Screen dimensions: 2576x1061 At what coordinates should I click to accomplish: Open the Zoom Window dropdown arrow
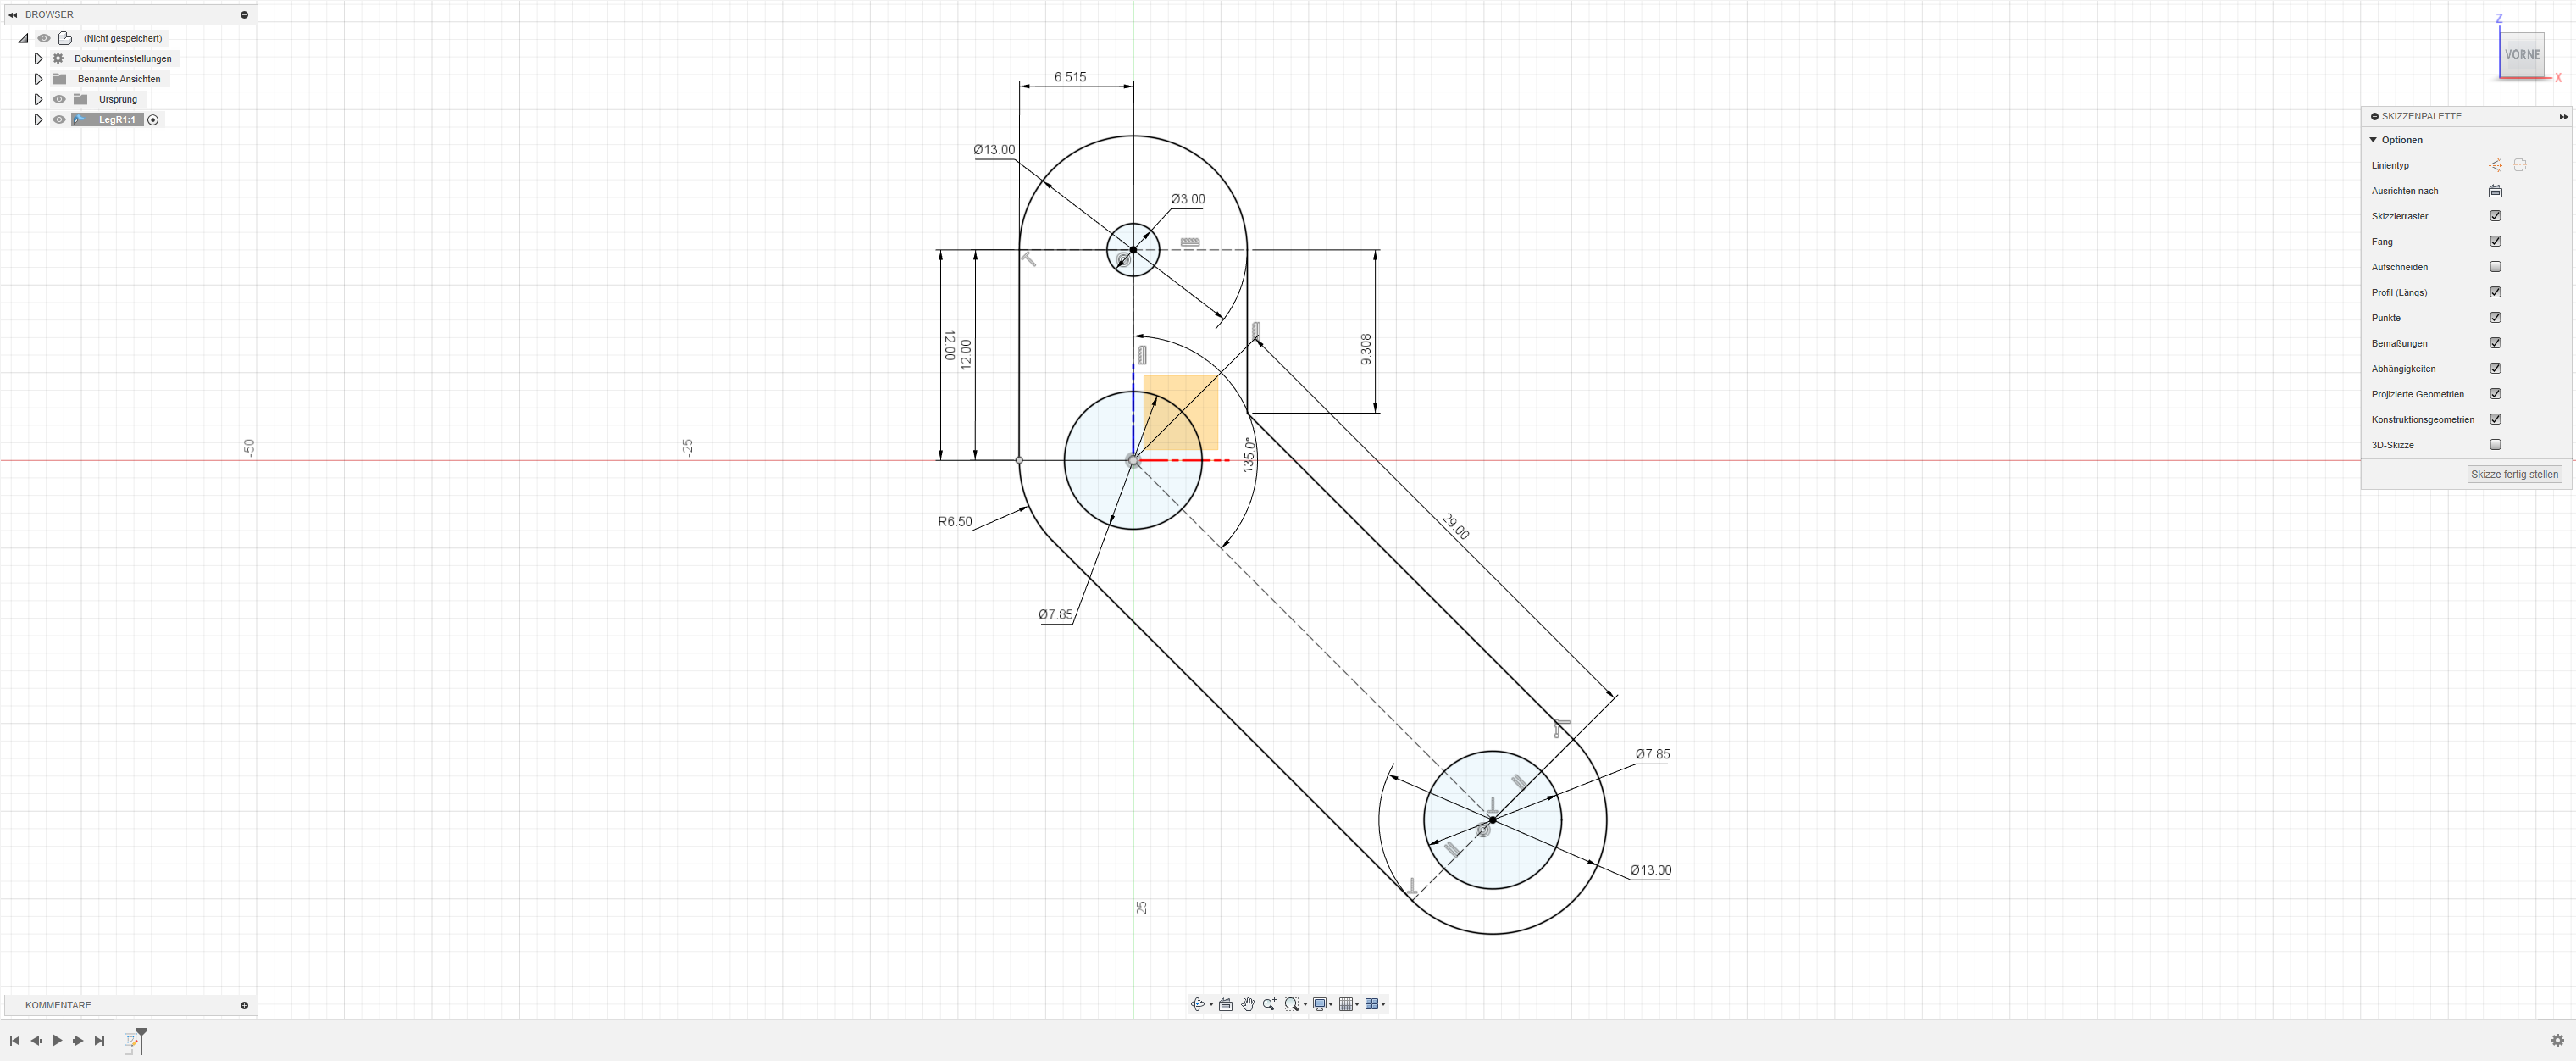1305,1005
